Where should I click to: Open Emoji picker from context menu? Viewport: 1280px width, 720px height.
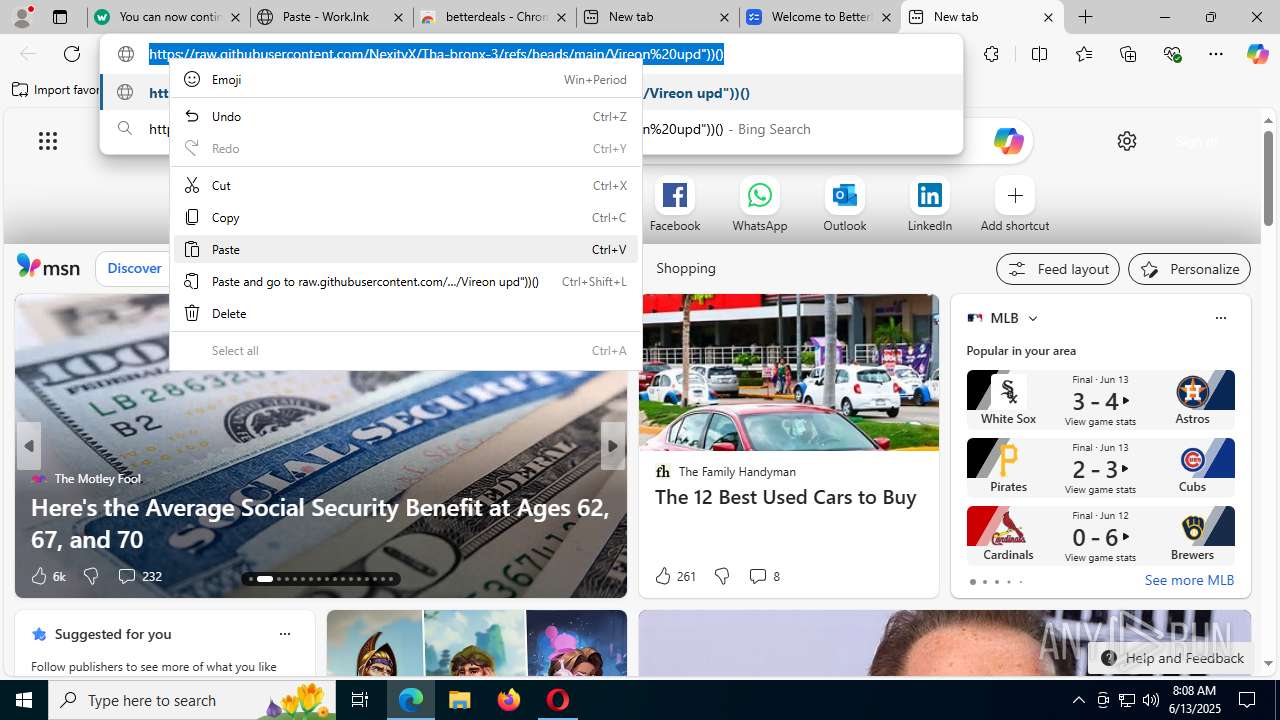click(x=405, y=80)
